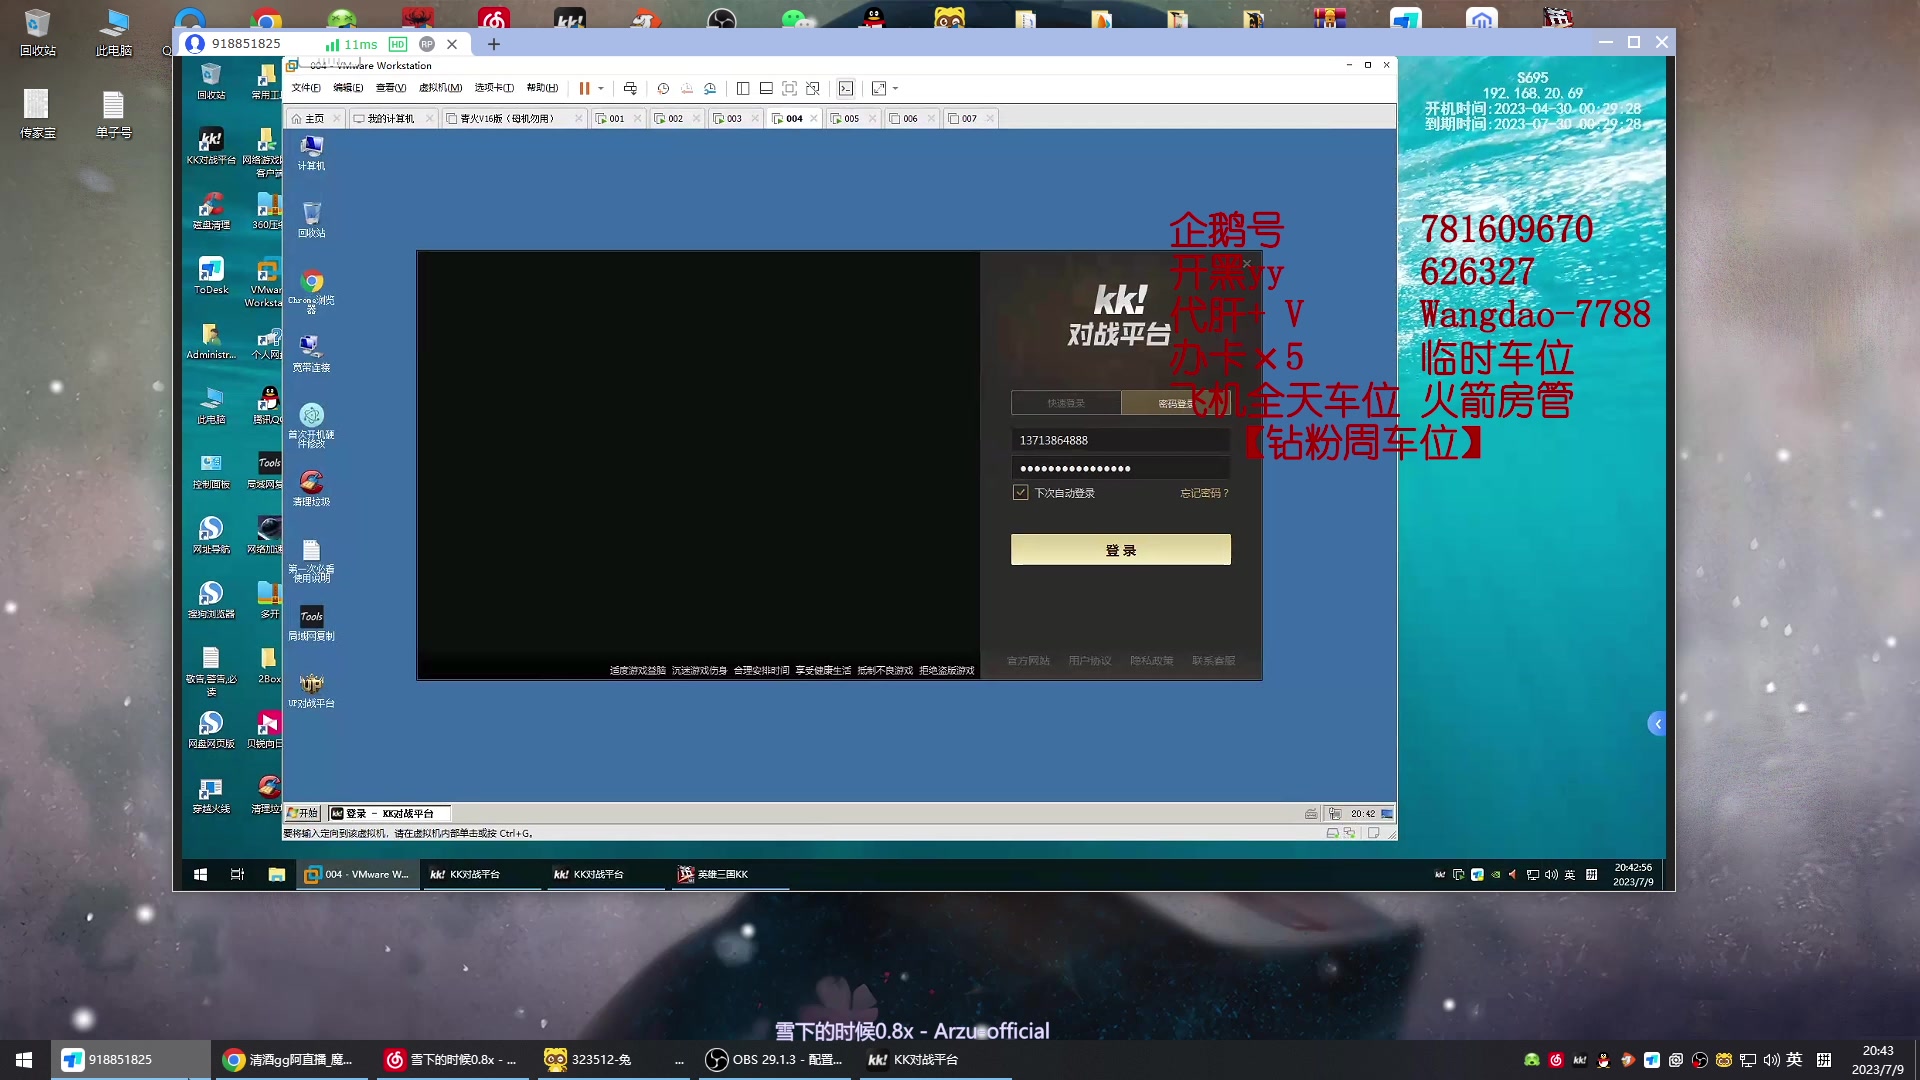Click the account number input field
The image size is (1920, 1080).
coord(1121,440)
